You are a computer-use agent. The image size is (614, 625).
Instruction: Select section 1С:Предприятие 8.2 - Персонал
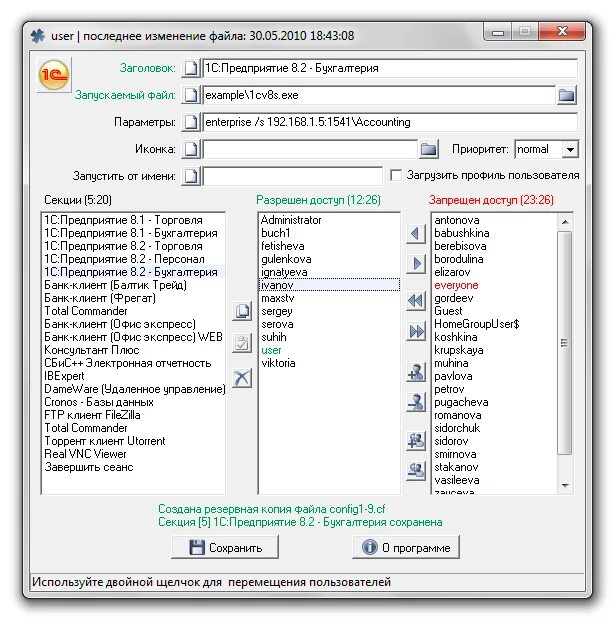[134, 259]
